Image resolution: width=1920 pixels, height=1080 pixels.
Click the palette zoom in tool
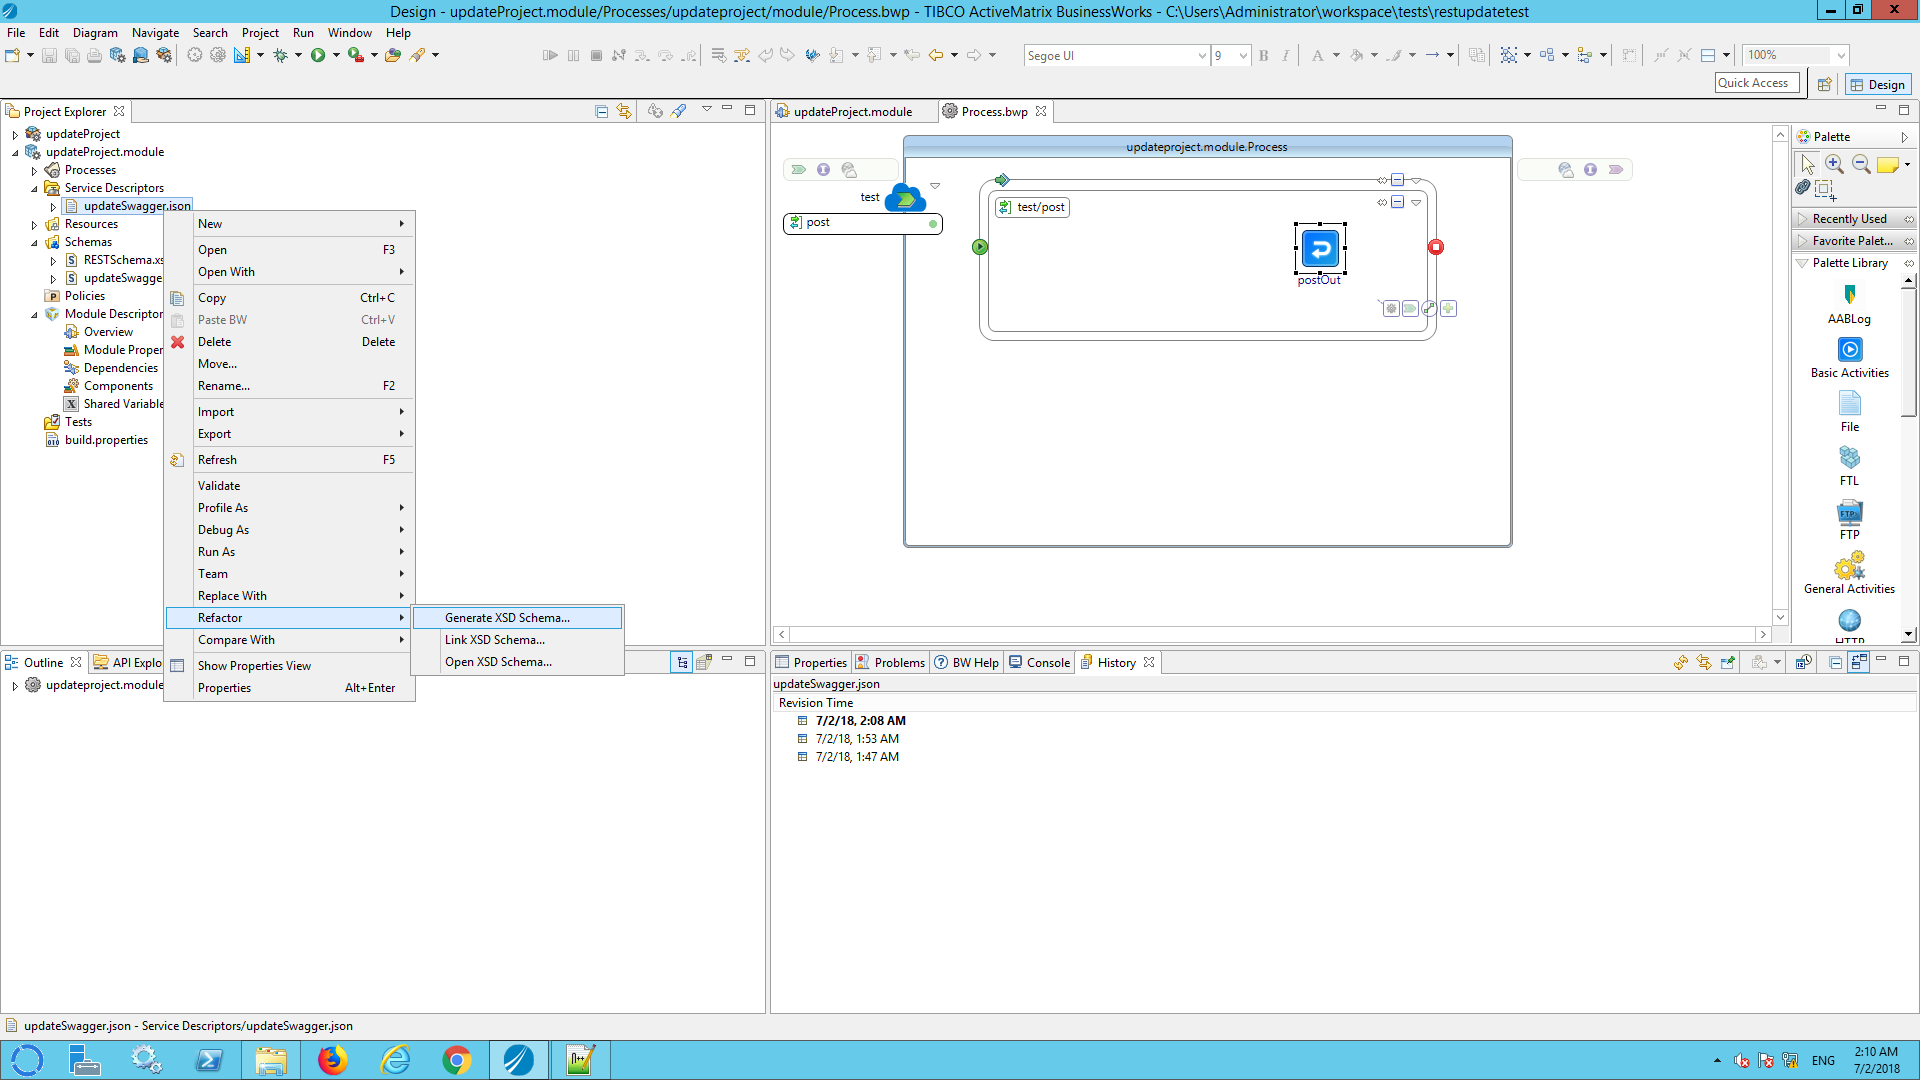1834,164
